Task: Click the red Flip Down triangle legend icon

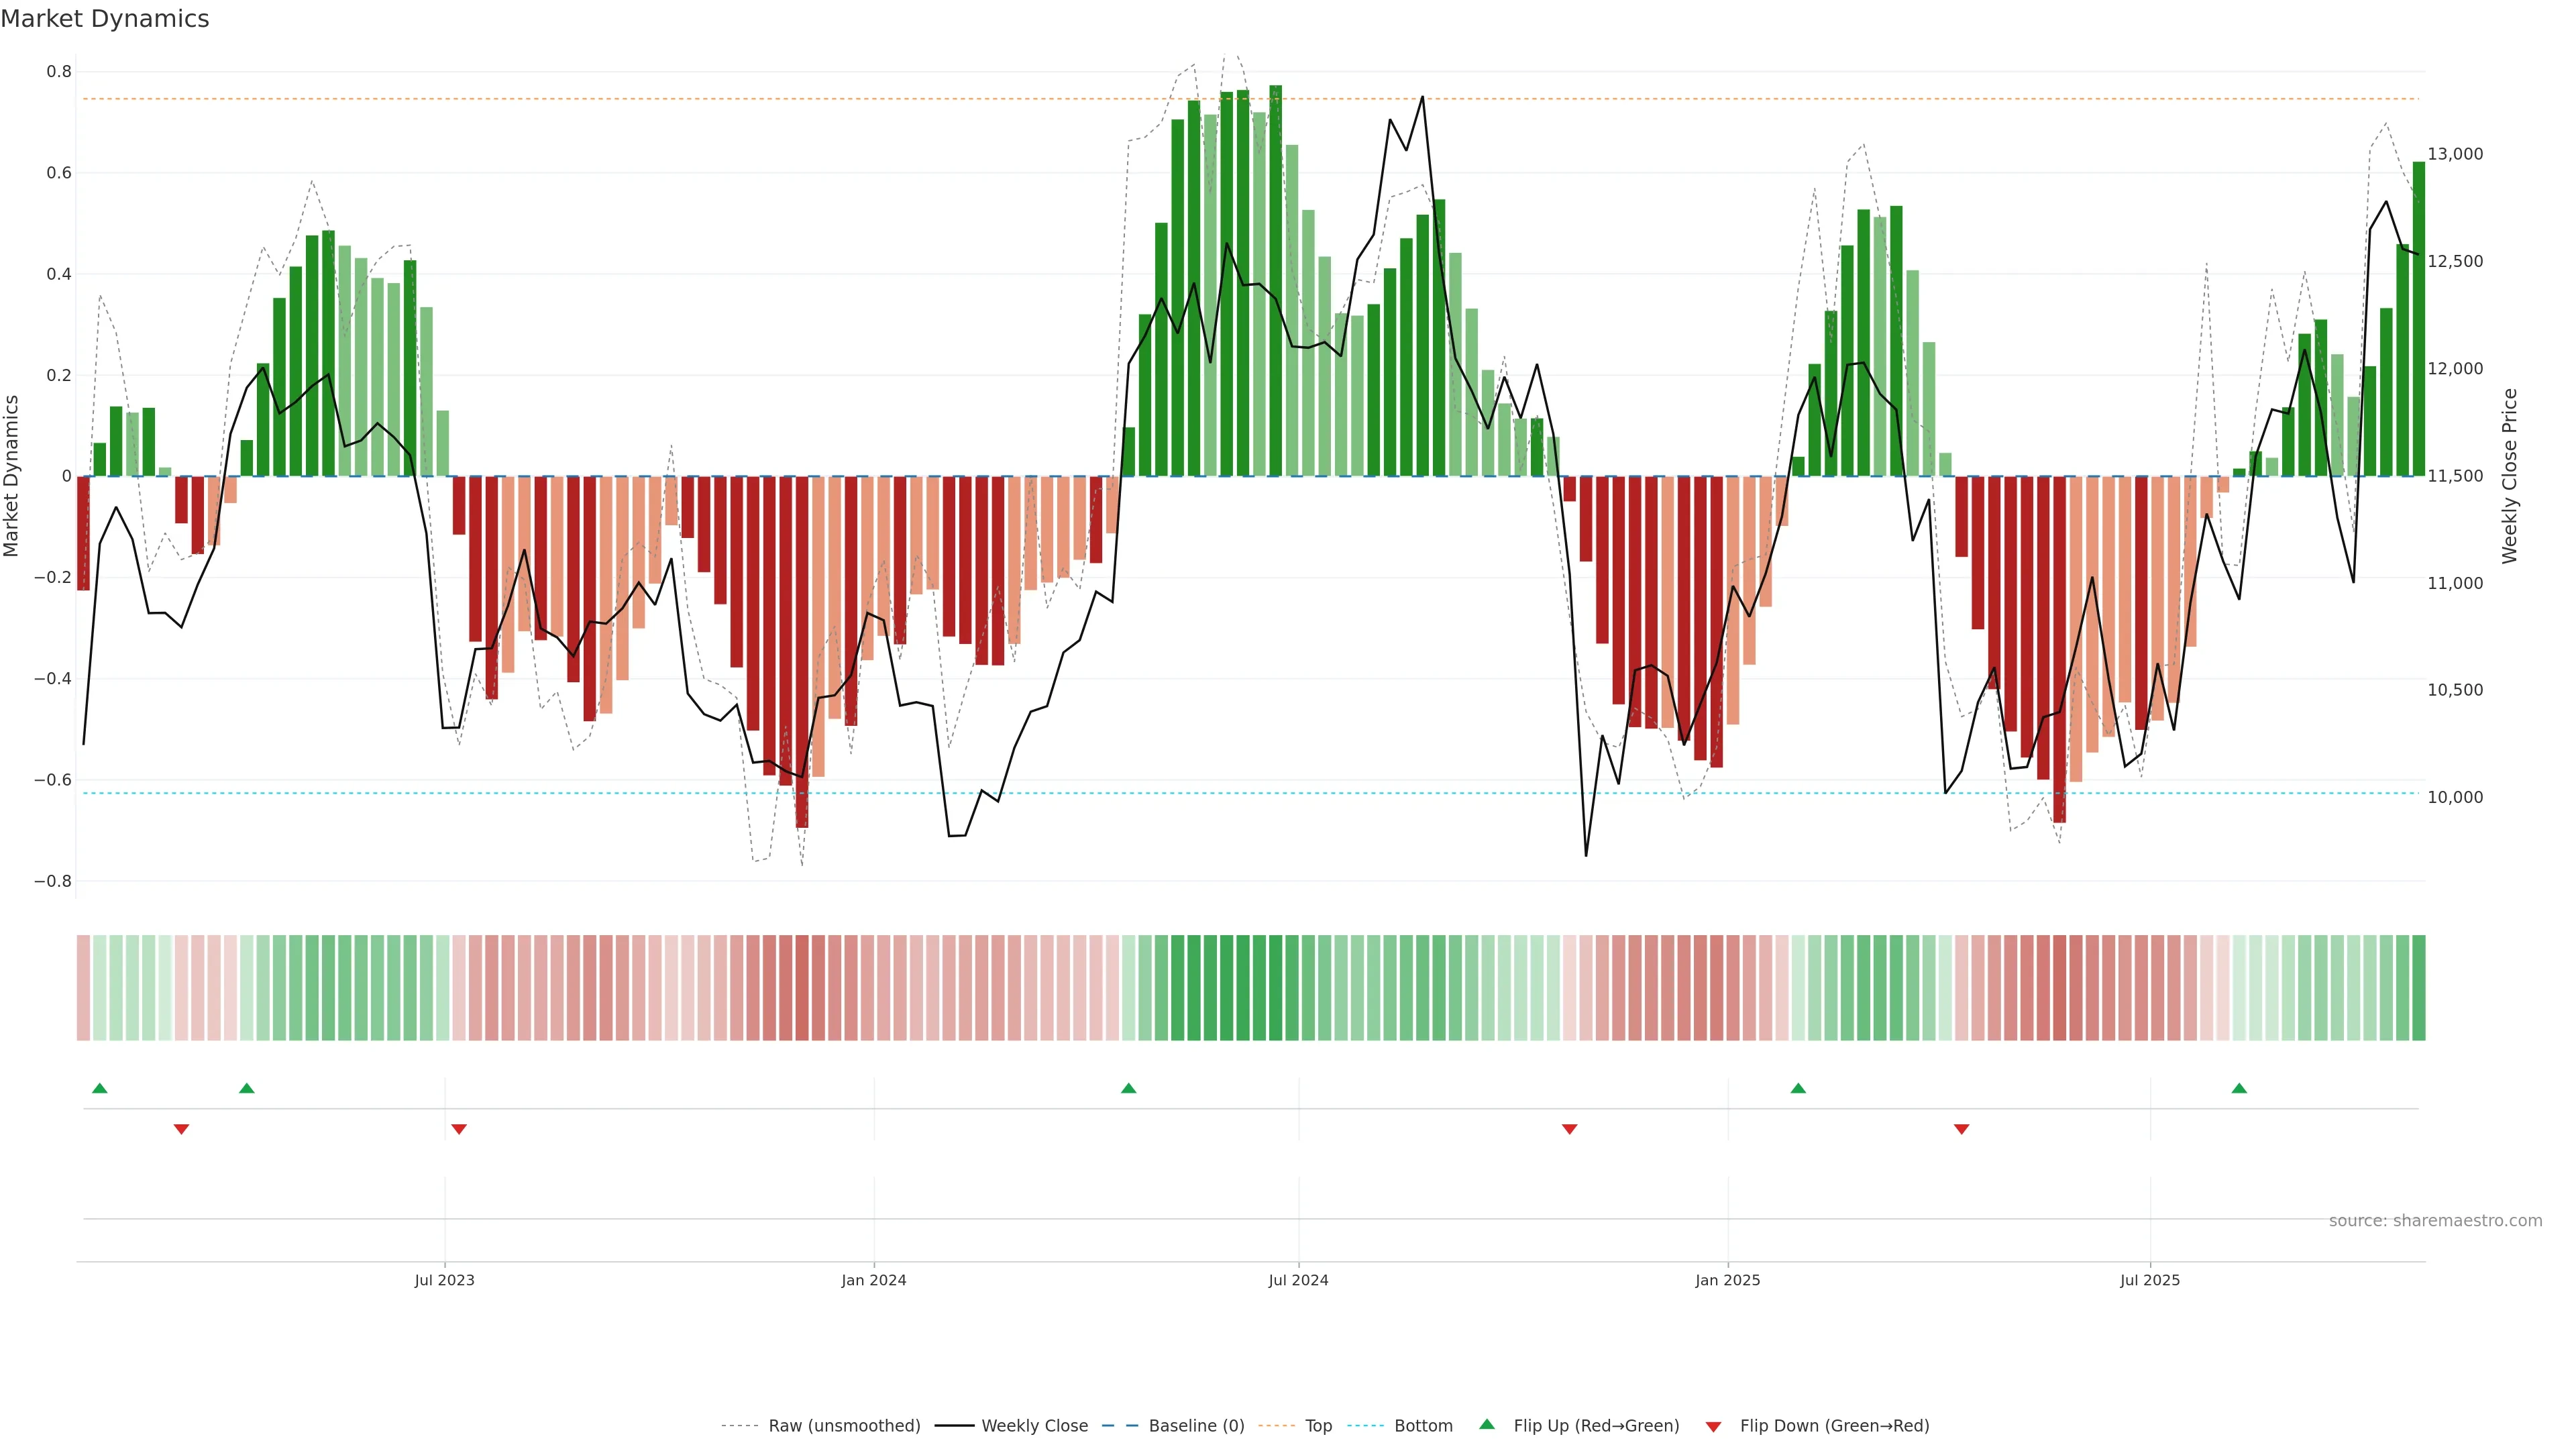Action: [x=1713, y=1426]
